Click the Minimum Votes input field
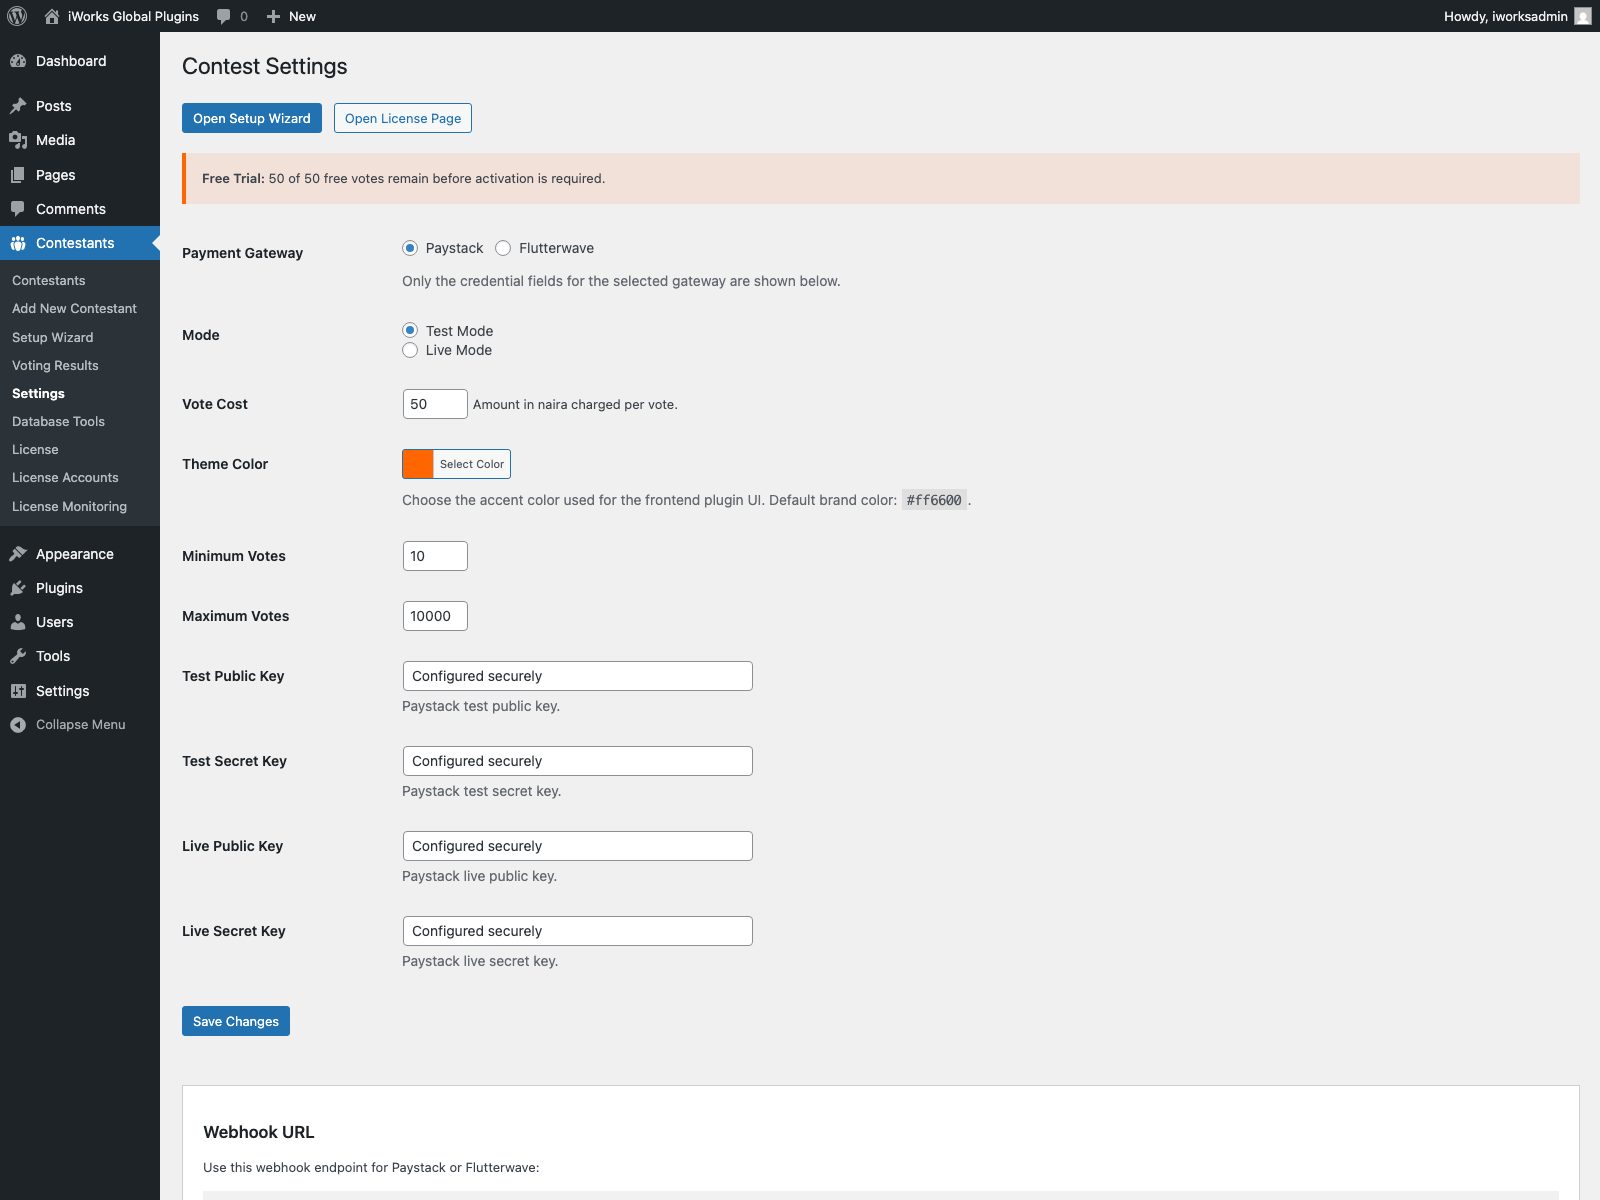This screenshot has height=1200, width=1600. tap(435, 556)
